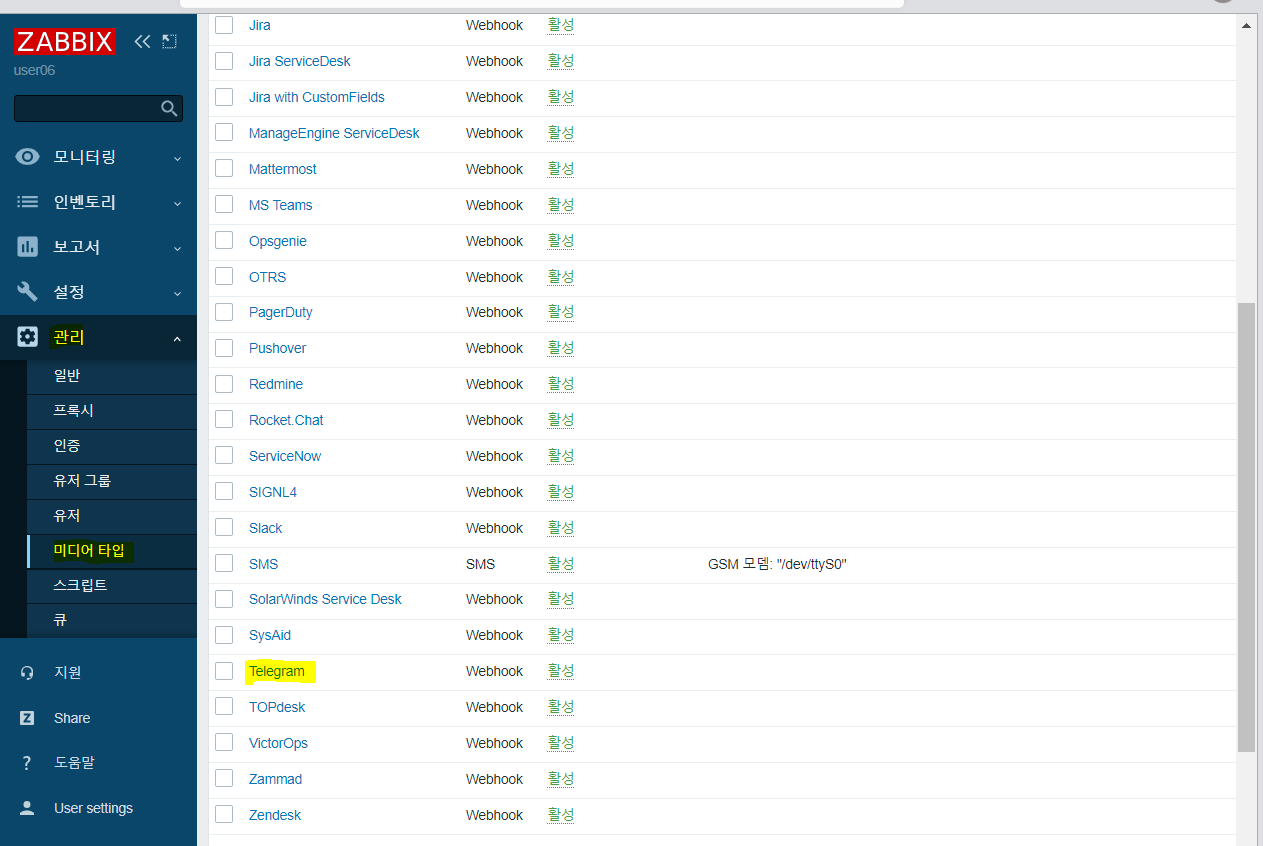
Task: Select the MS Teams checkbox
Action: pyautogui.click(x=224, y=204)
